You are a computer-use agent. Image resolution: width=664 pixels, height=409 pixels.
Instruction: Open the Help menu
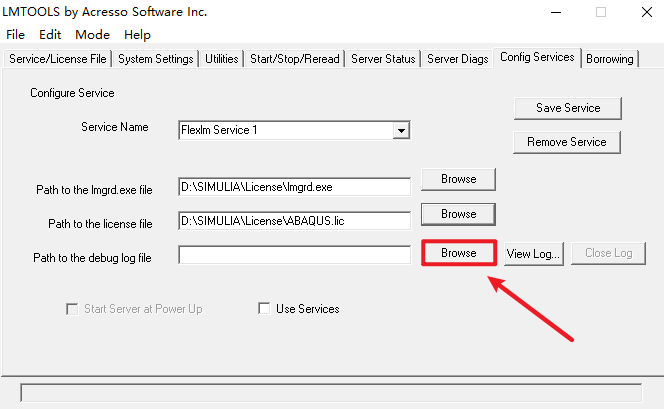[138, 34]
